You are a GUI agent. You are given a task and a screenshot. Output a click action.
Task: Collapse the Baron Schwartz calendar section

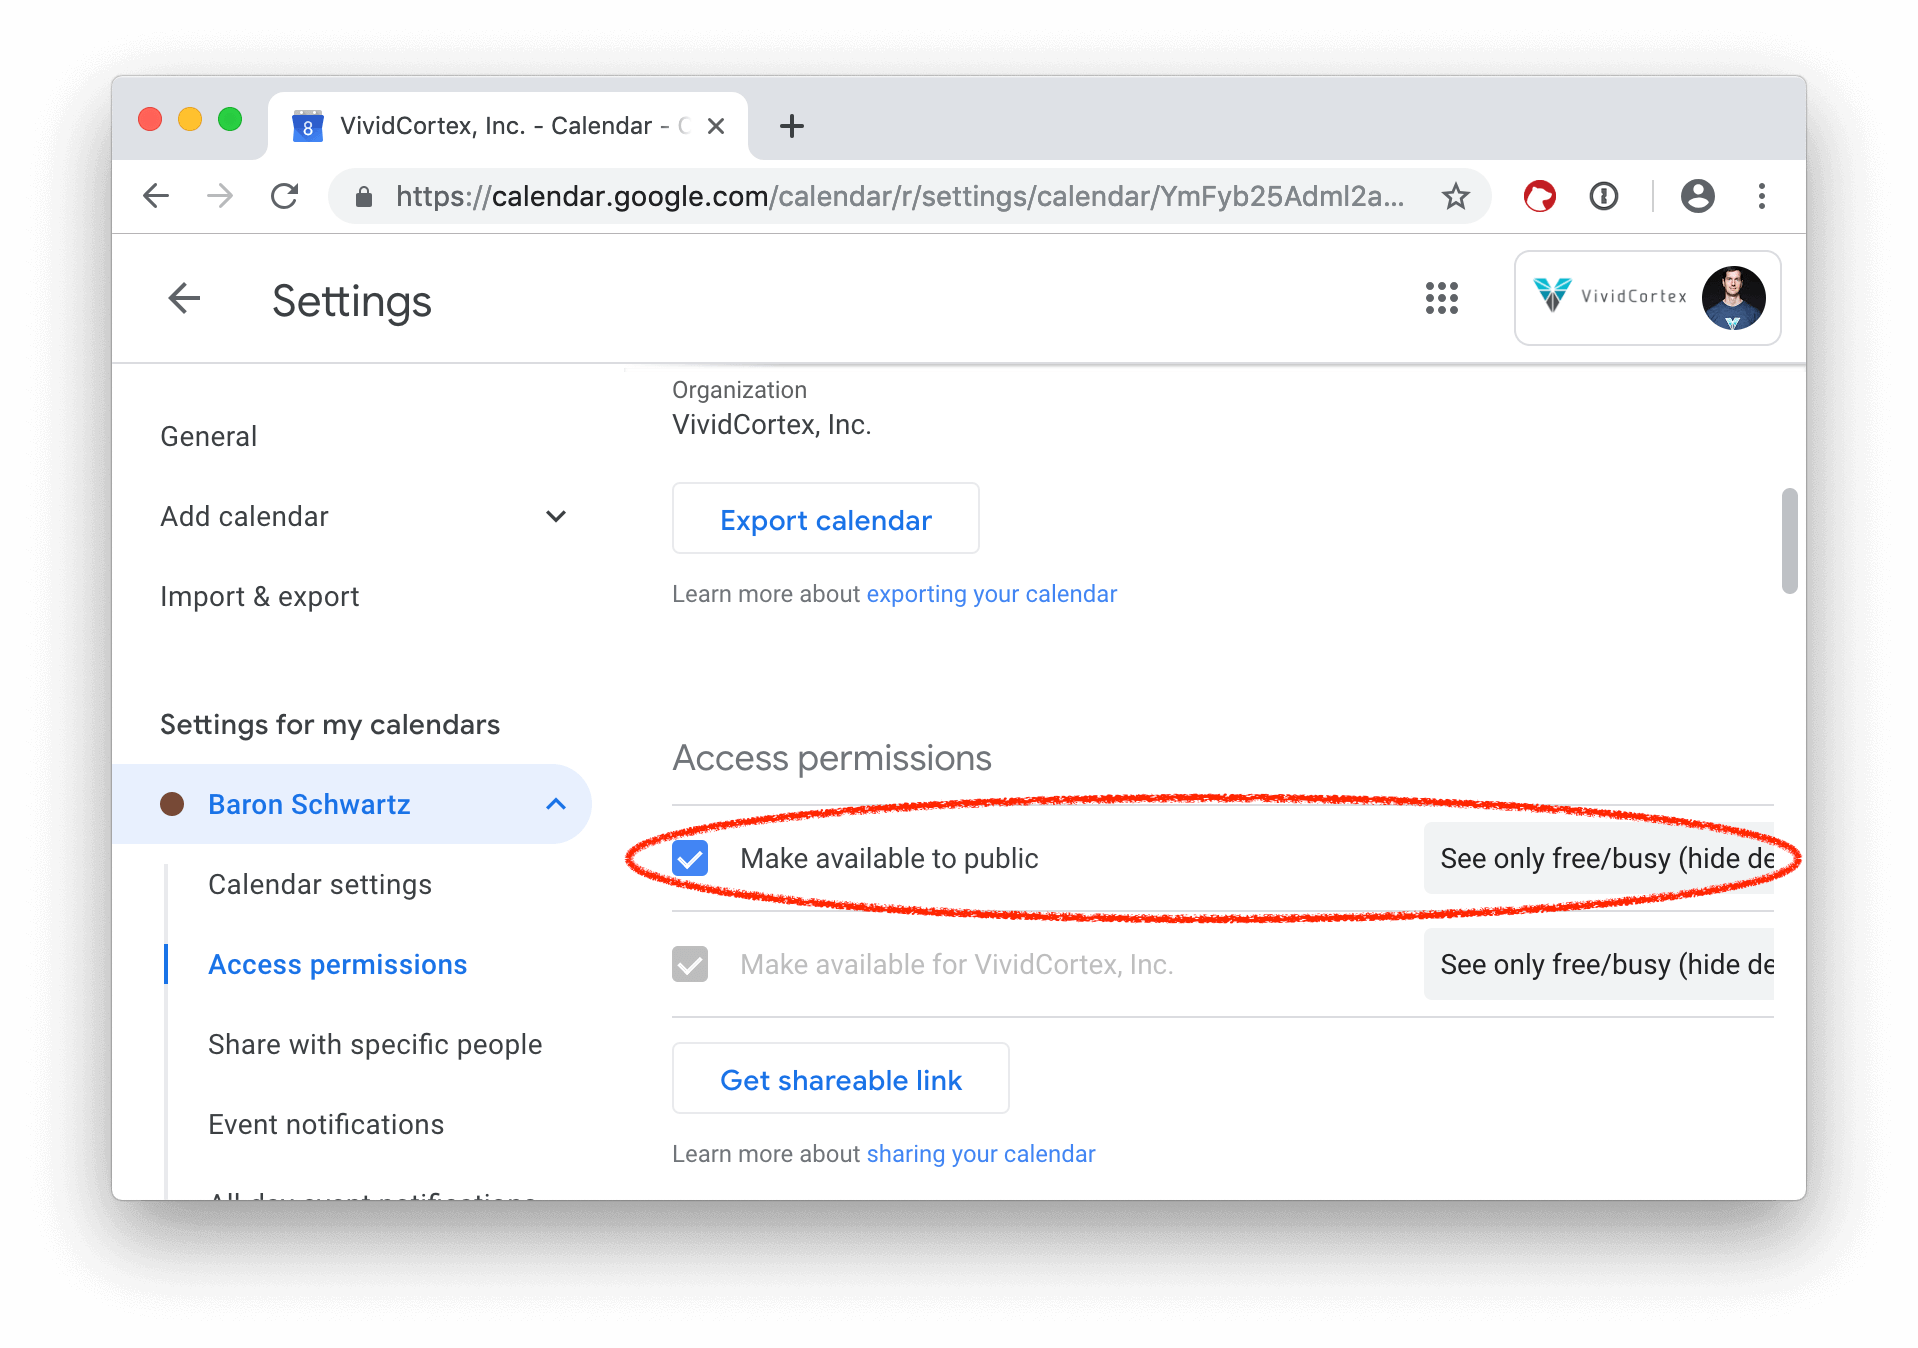pos(556,804)
